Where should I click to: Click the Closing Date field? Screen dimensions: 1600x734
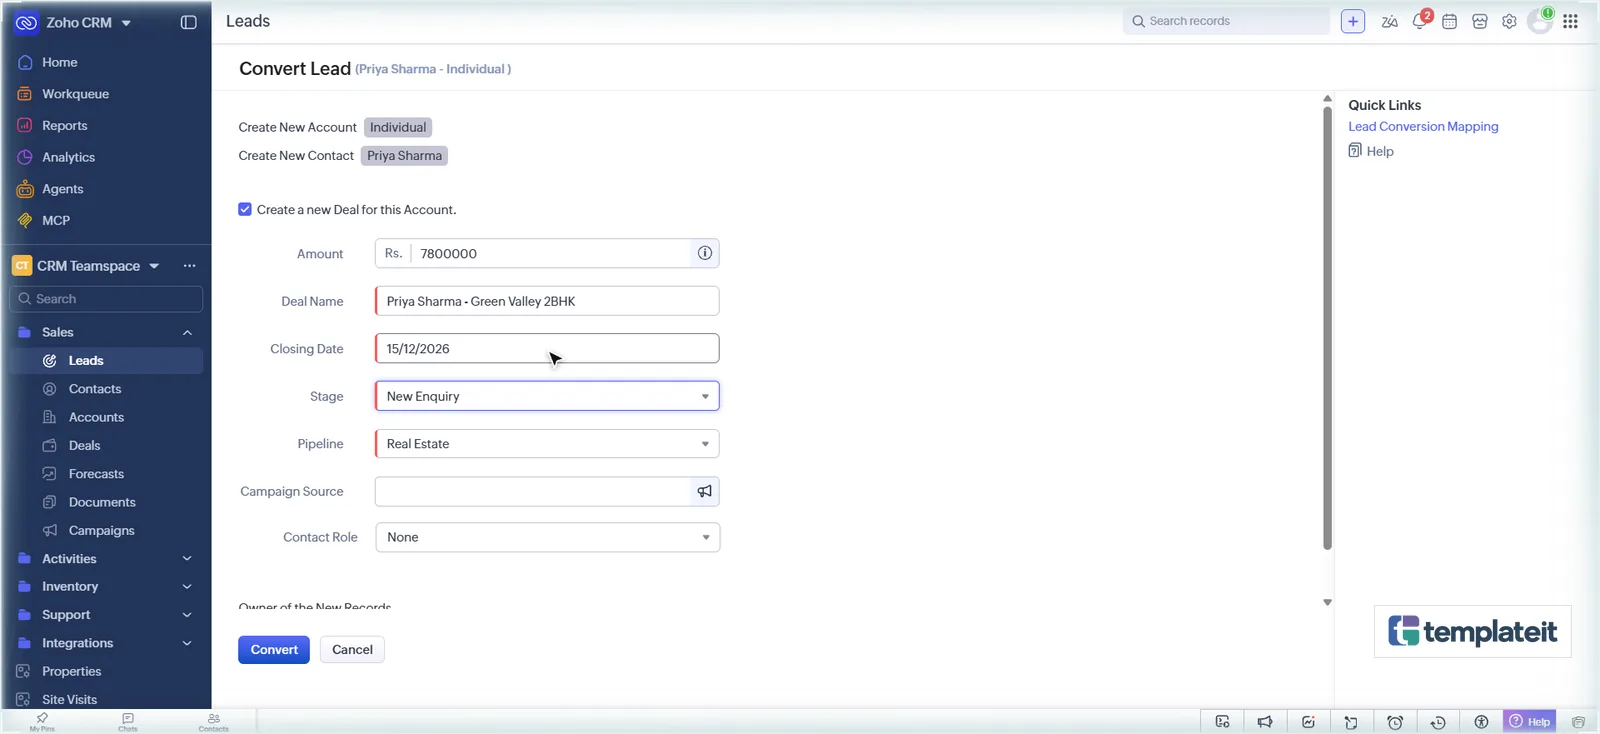pos(547,349)
